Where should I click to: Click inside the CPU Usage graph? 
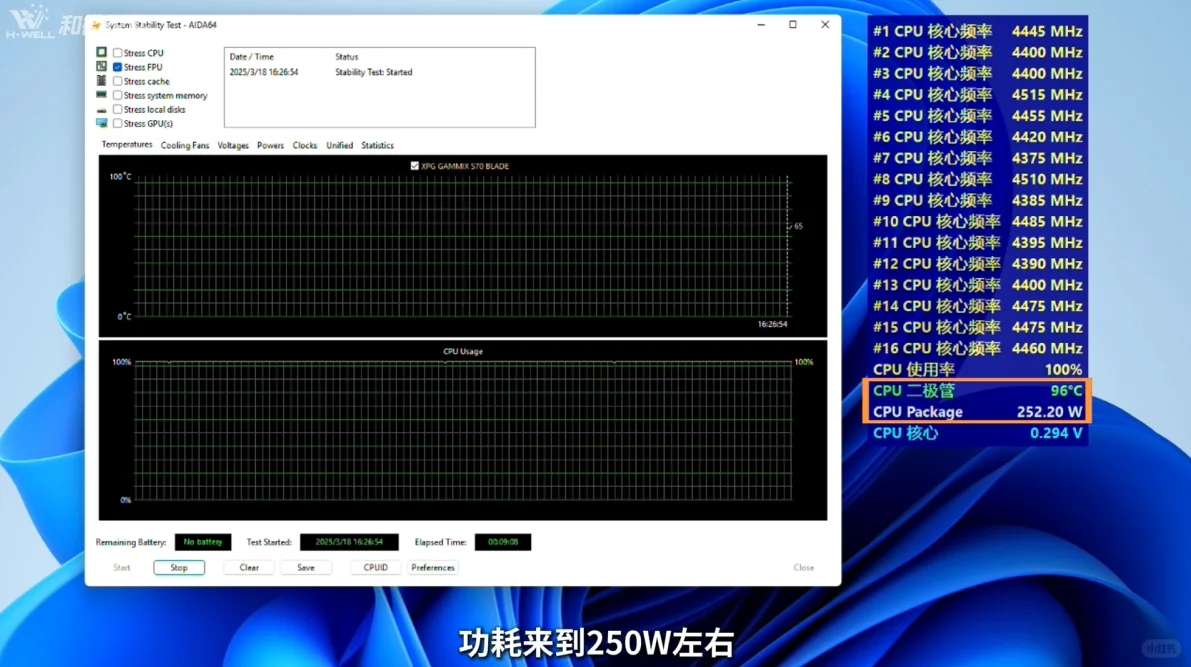tap(463, 431)
